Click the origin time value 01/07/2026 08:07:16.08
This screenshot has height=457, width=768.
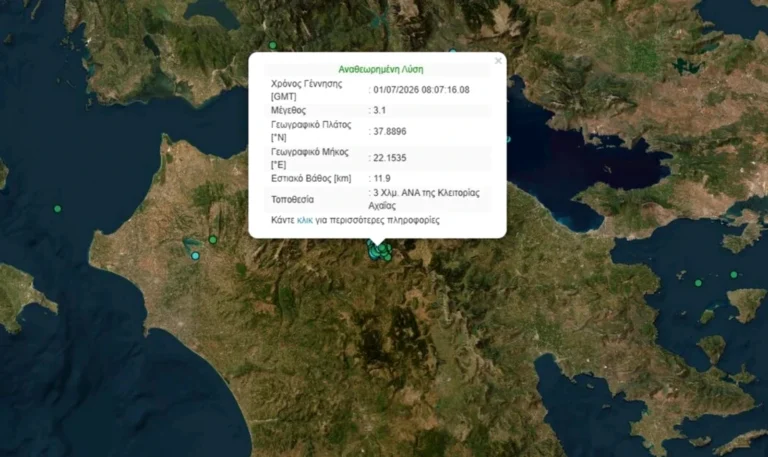pos(421,90)
